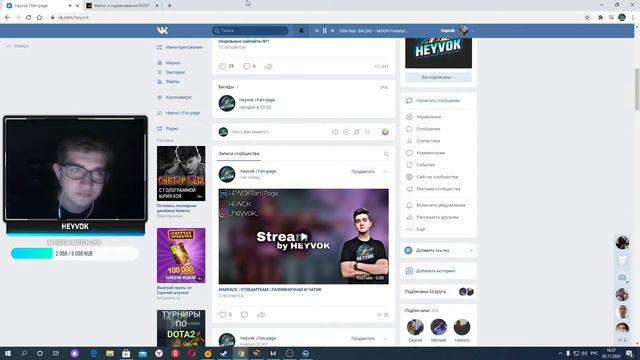Click the Add link button
Viewport: 640px width, 360px height.
point(432,250)
